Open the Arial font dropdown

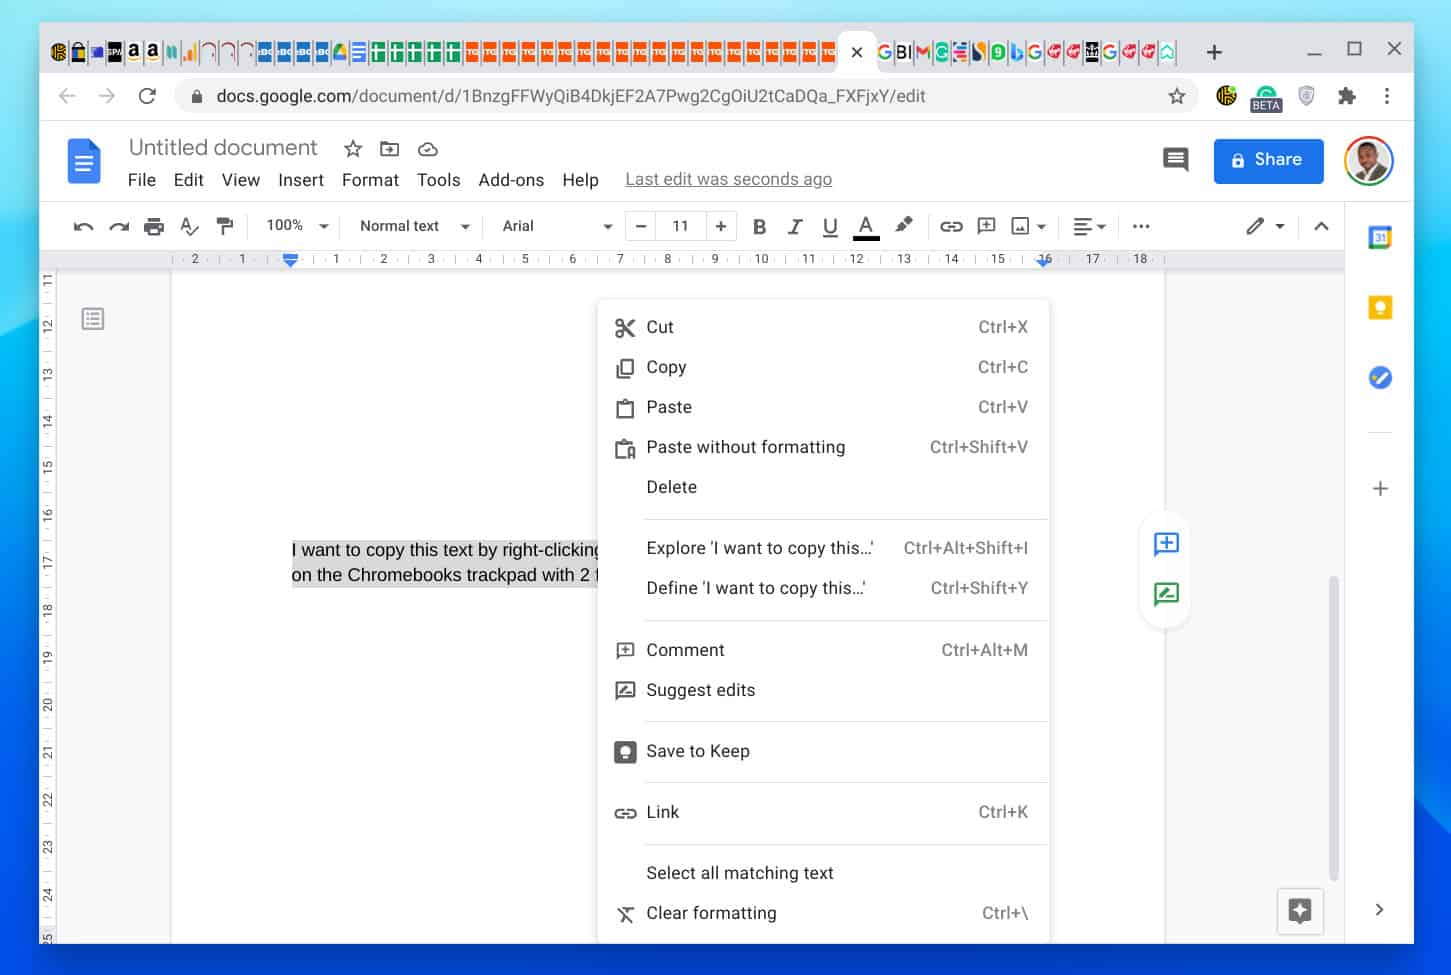pos(555,226)
